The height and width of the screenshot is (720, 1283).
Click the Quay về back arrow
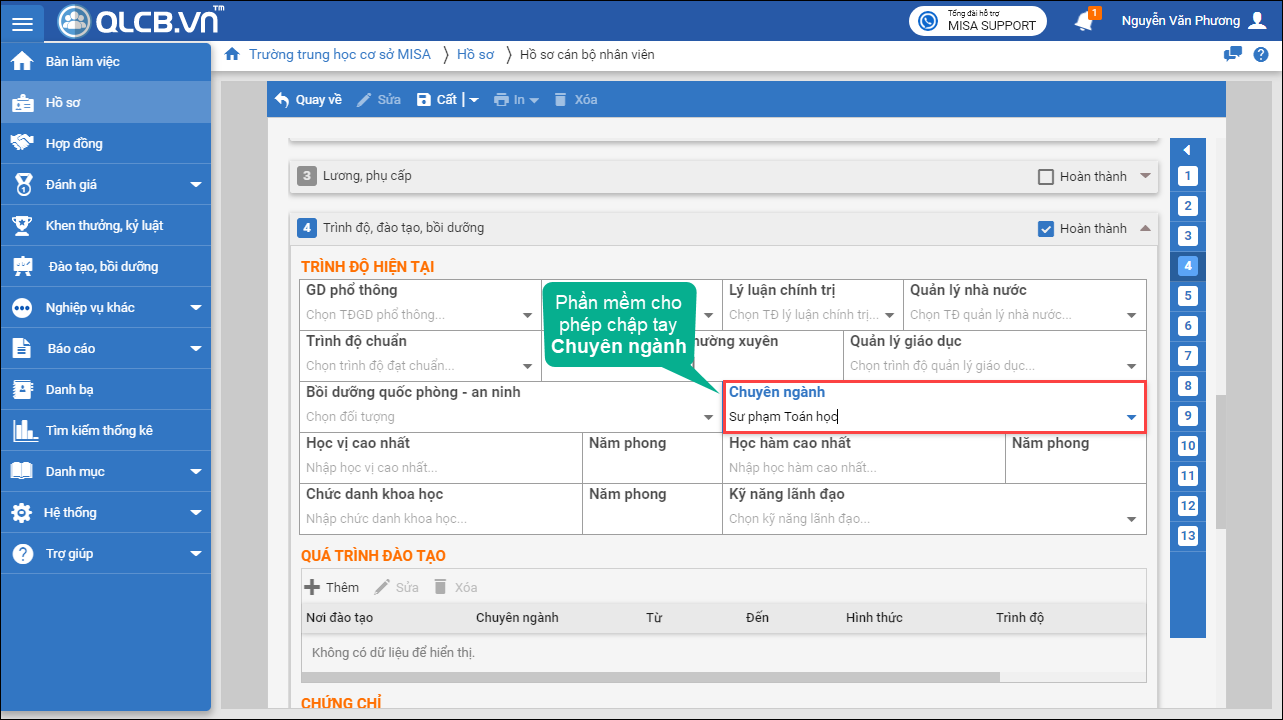tap(283, 100)
